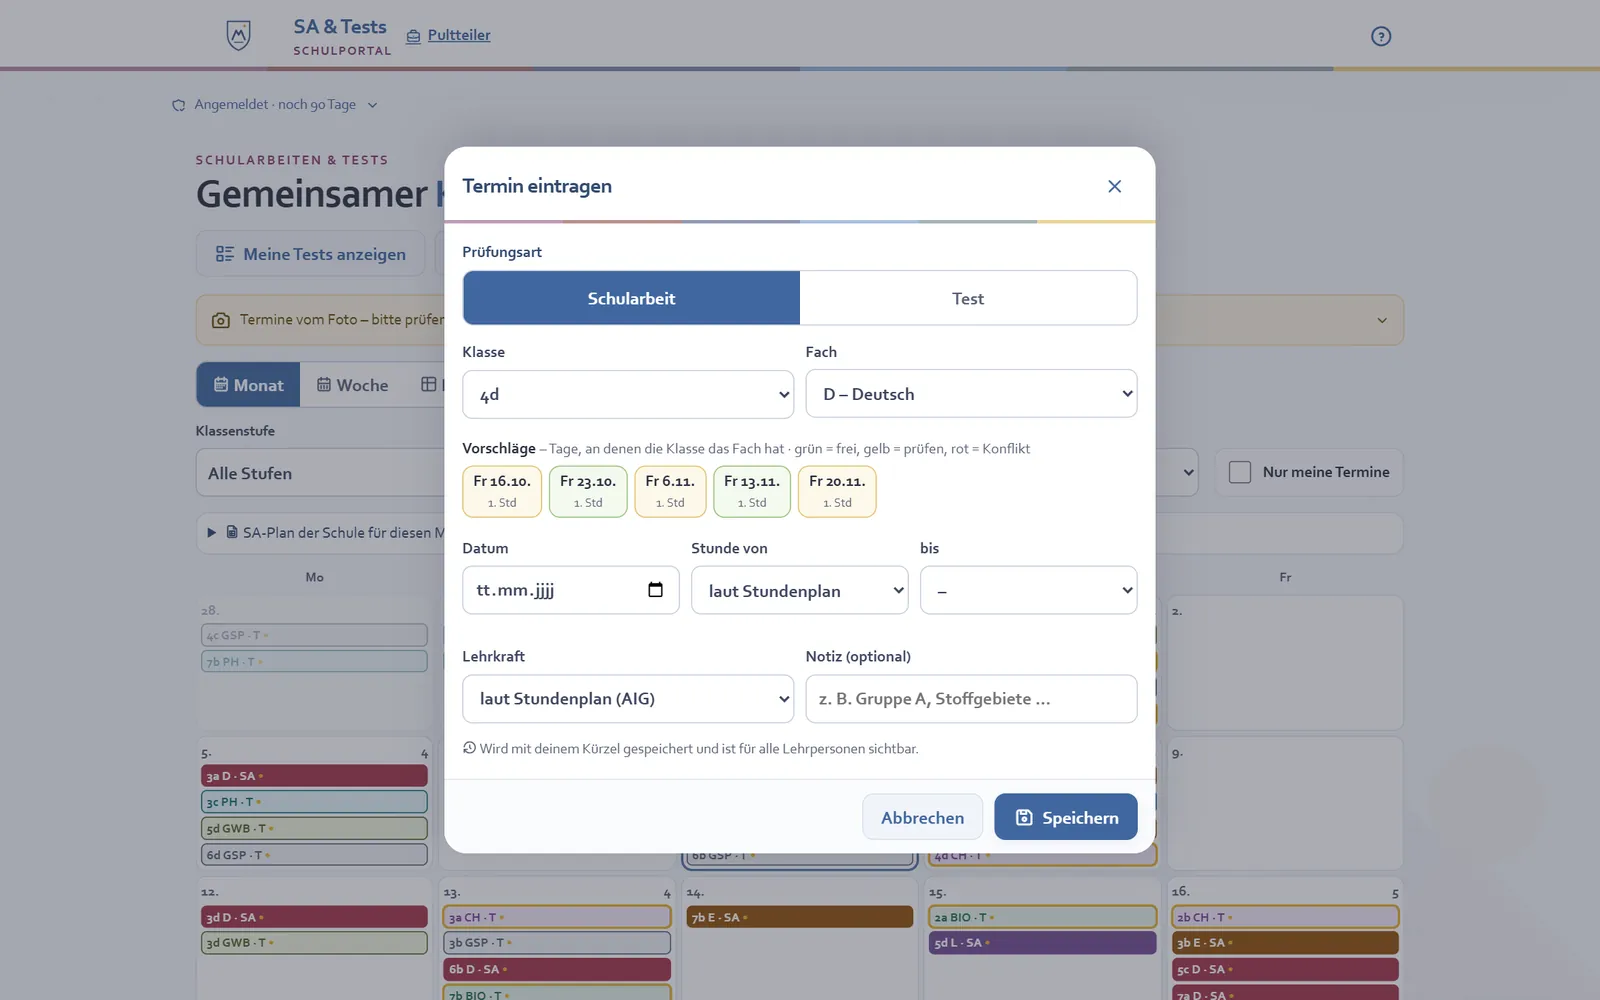
Task: Open the calendar picker icon in Datum
Action: (655, 590)
